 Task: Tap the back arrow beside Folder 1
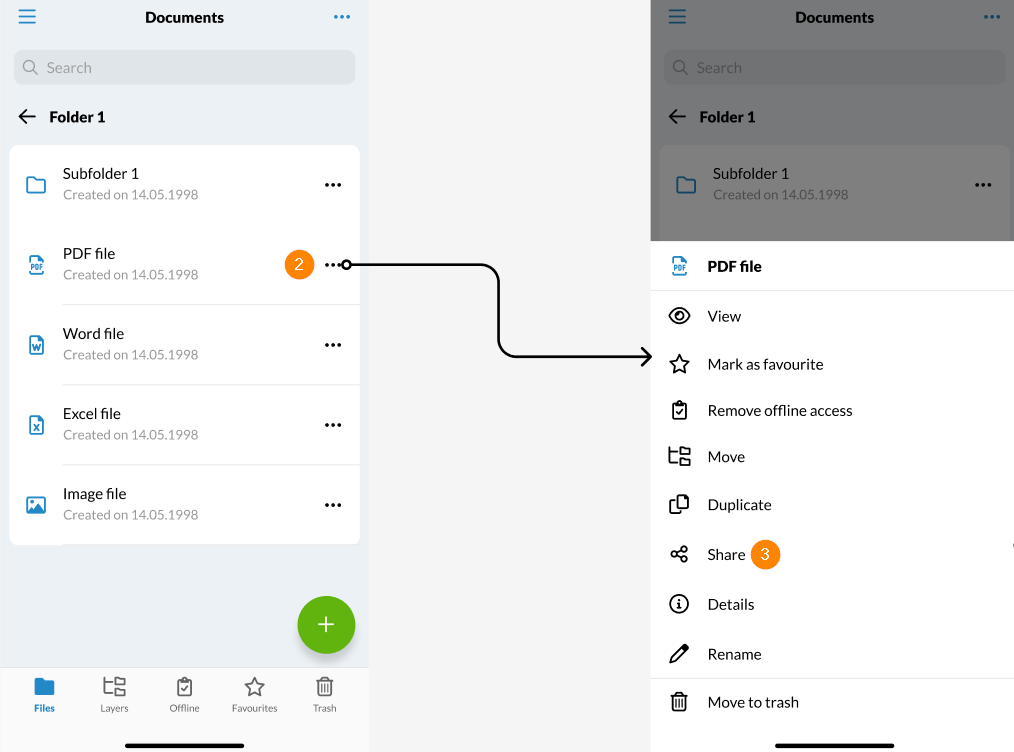tap(27, 116)
